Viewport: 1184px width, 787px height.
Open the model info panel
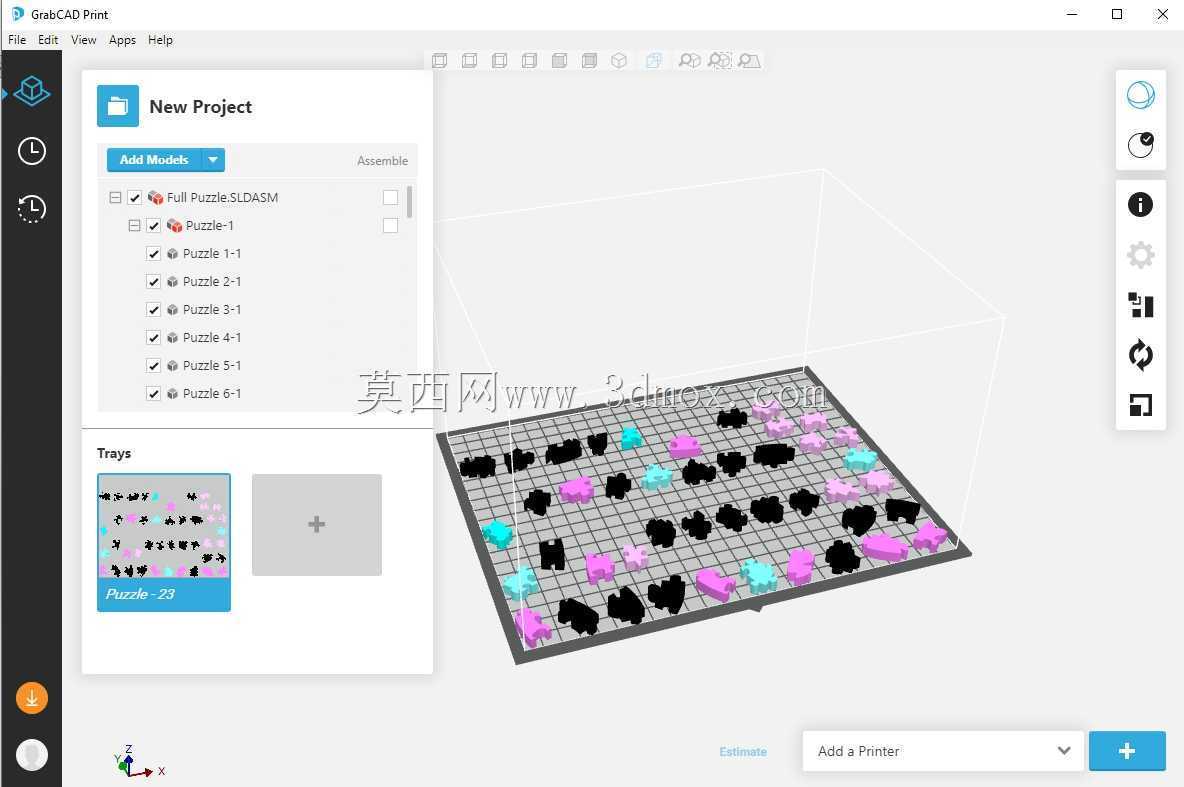pos(1140,205)
